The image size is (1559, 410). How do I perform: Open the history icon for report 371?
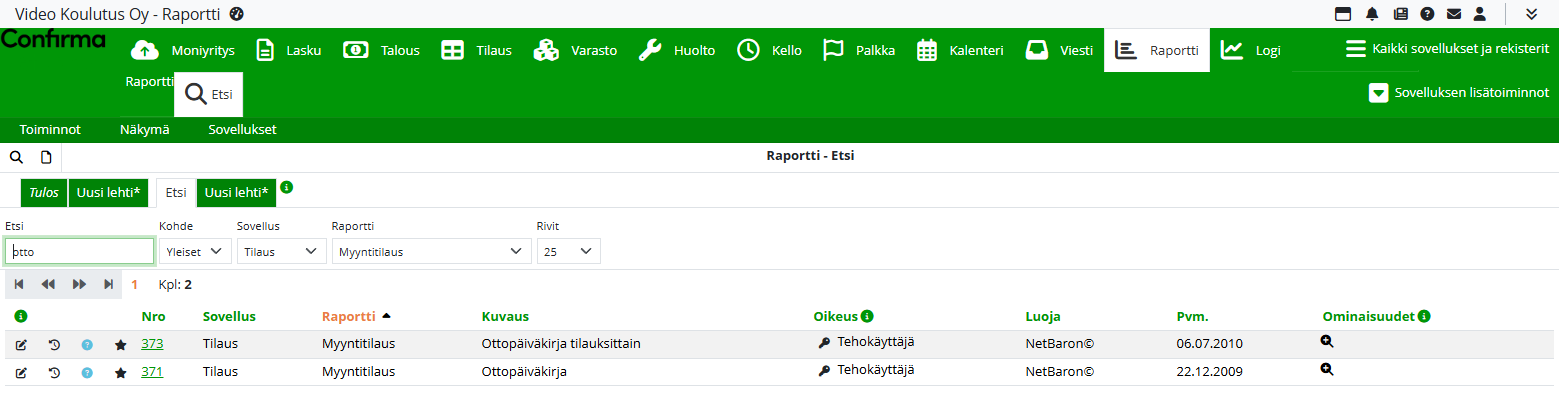[54, 373]
